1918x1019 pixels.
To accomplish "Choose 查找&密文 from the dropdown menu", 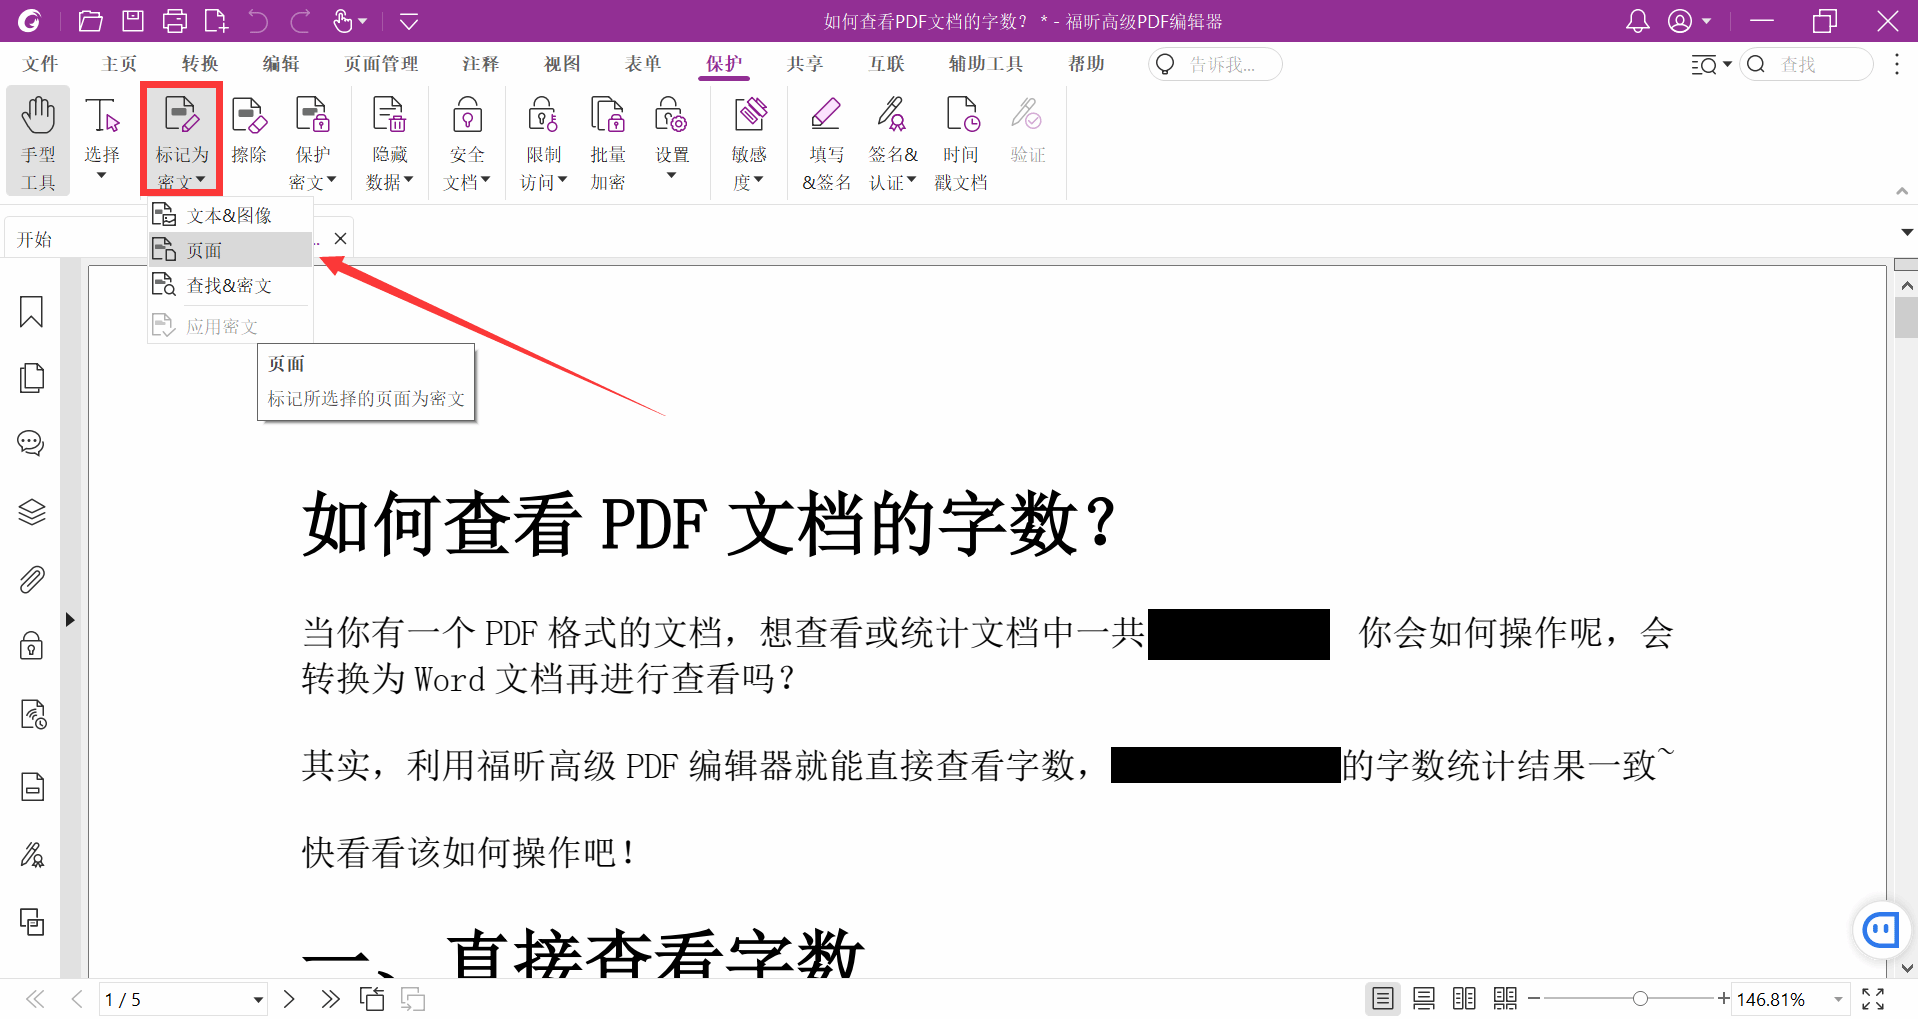I will point(229,286).
